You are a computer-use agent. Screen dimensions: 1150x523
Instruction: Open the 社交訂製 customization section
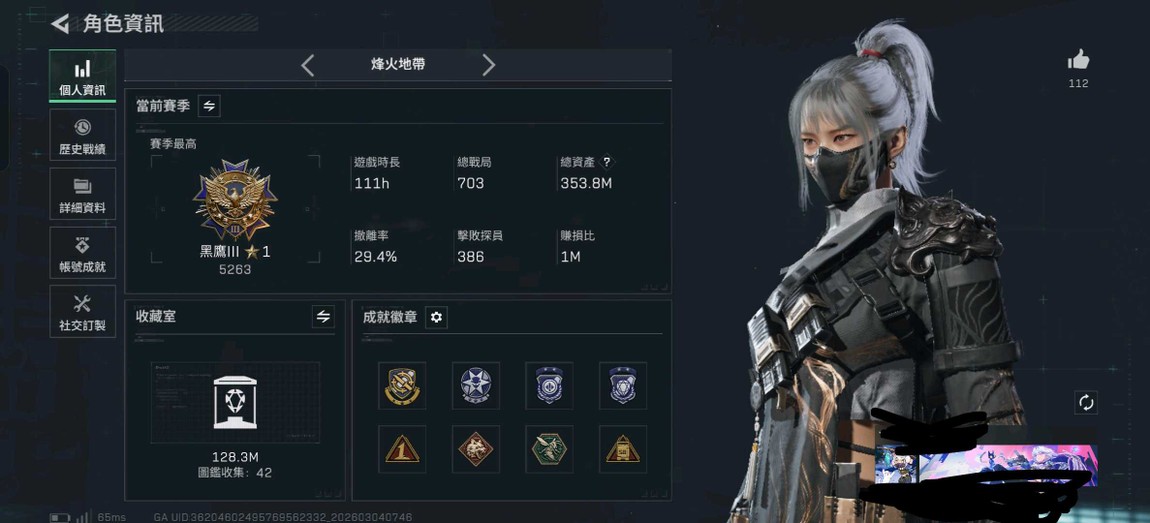pyautogui.click(x=82, y=311)
